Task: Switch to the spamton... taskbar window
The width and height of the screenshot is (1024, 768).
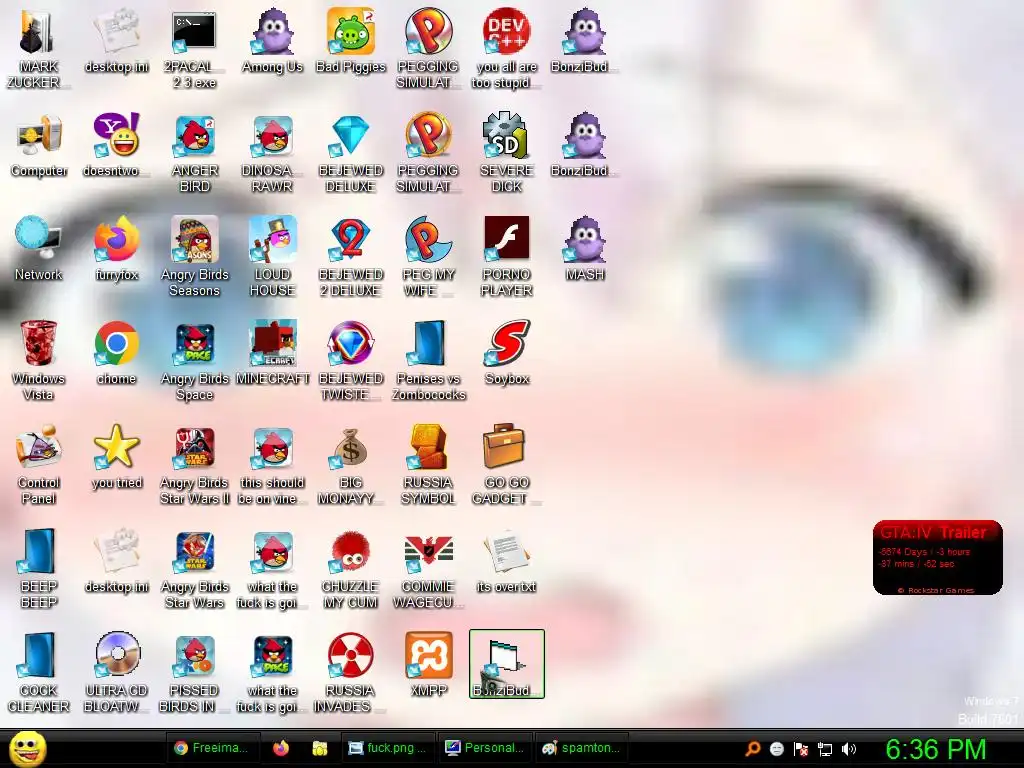Action: pos(582,748)
